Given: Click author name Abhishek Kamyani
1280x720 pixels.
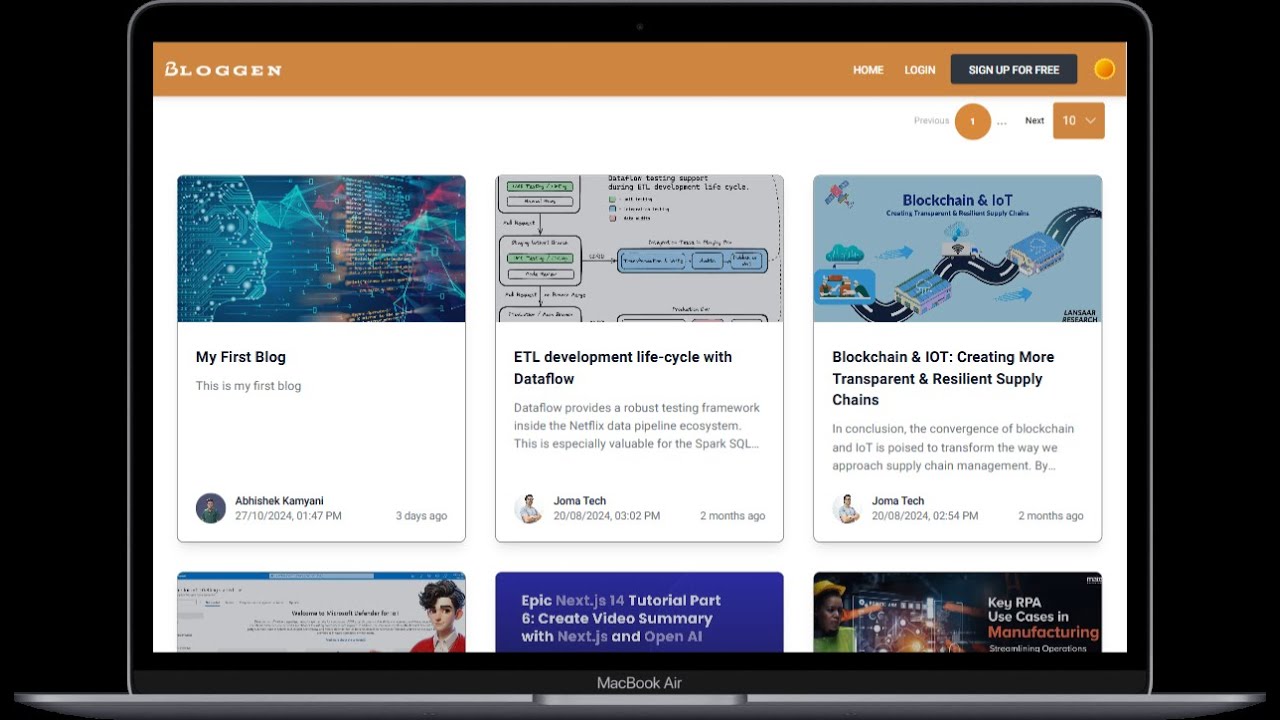Looking at the screenshot, I should coord(279,501).
